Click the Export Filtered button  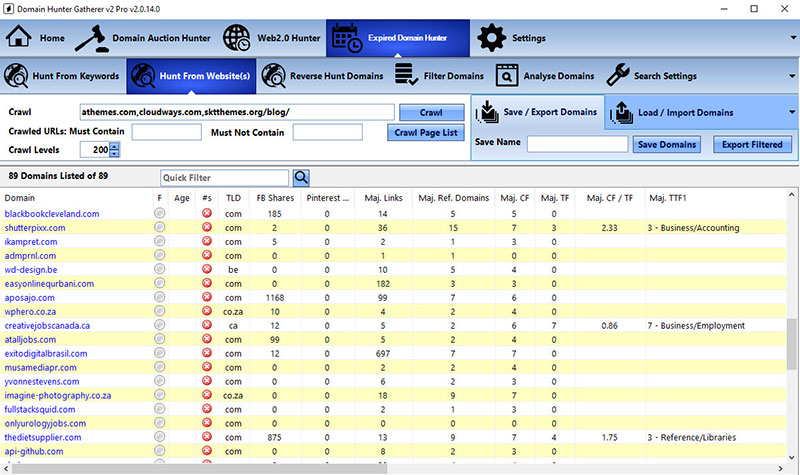(752, 145)
